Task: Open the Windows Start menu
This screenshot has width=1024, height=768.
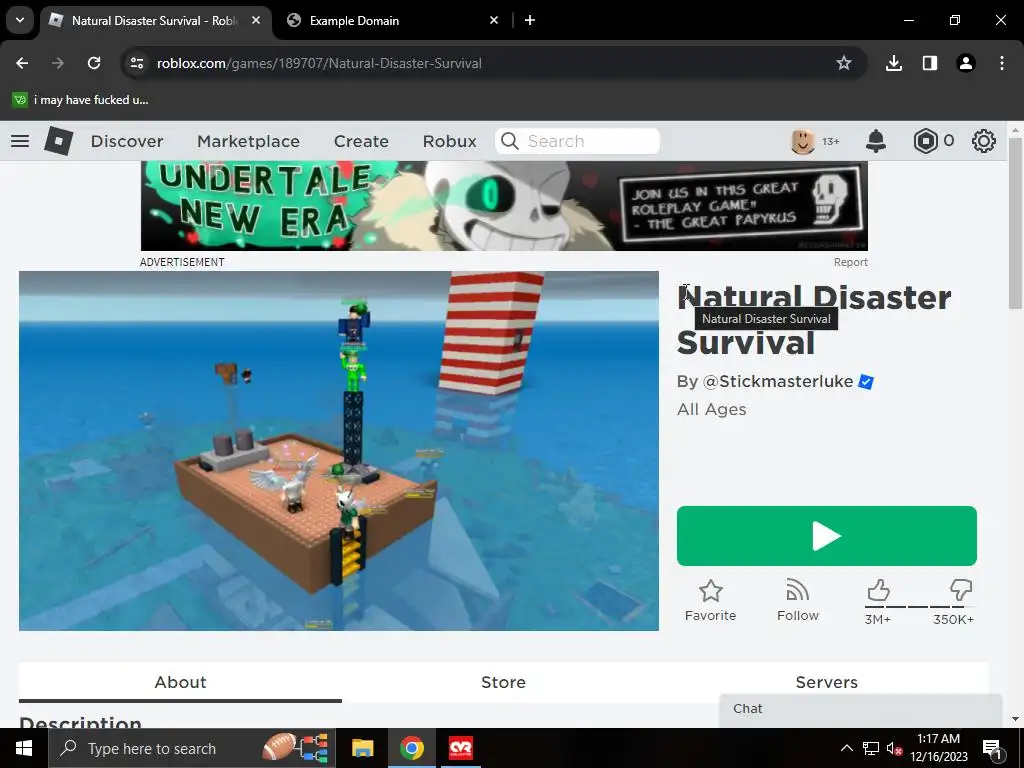Action: click(x=24, y=748)
